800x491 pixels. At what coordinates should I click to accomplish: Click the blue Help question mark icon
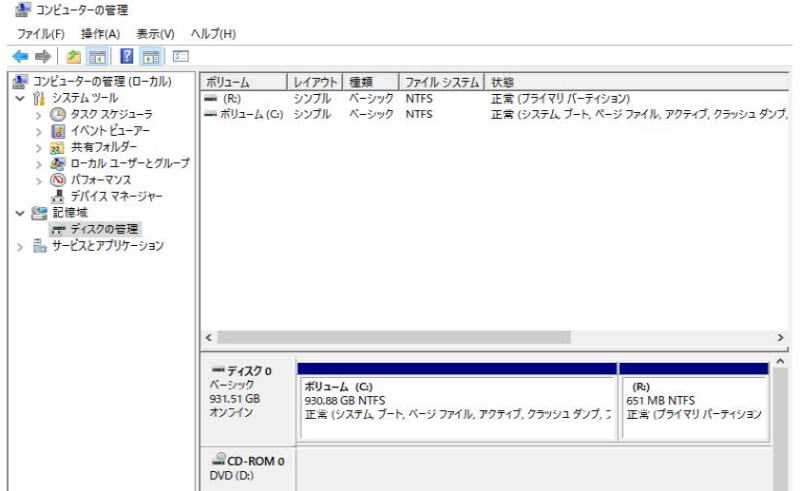(128, 57)
